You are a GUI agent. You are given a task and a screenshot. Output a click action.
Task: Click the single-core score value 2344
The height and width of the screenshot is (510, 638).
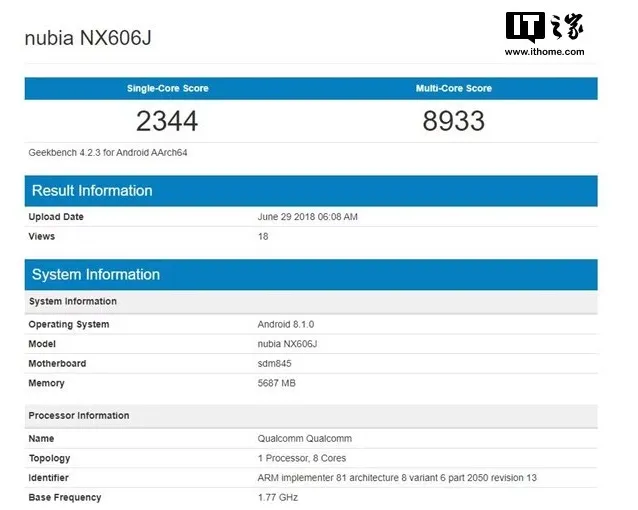[167, 122]
